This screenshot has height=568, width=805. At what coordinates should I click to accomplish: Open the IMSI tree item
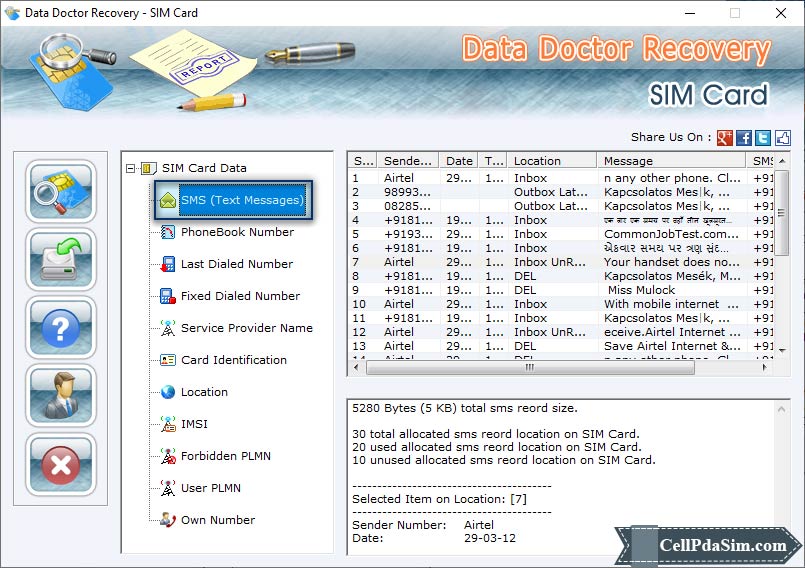(x=194, y=424)
